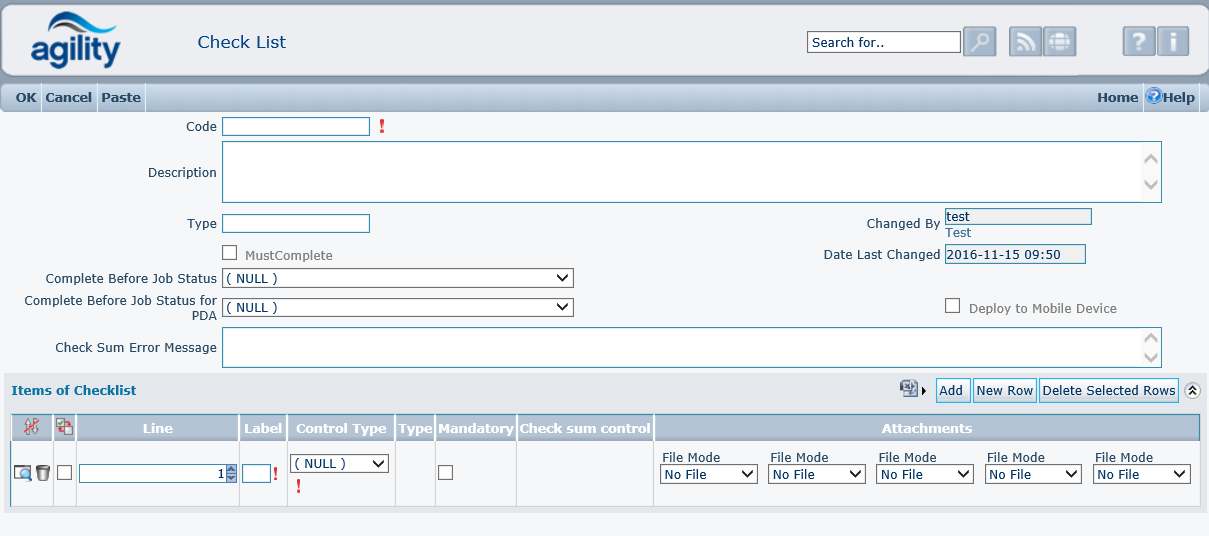Viewport: 1209px width, 536px height.
Task: Collapse the Items of Checklist section
Action: [1192, 391]
